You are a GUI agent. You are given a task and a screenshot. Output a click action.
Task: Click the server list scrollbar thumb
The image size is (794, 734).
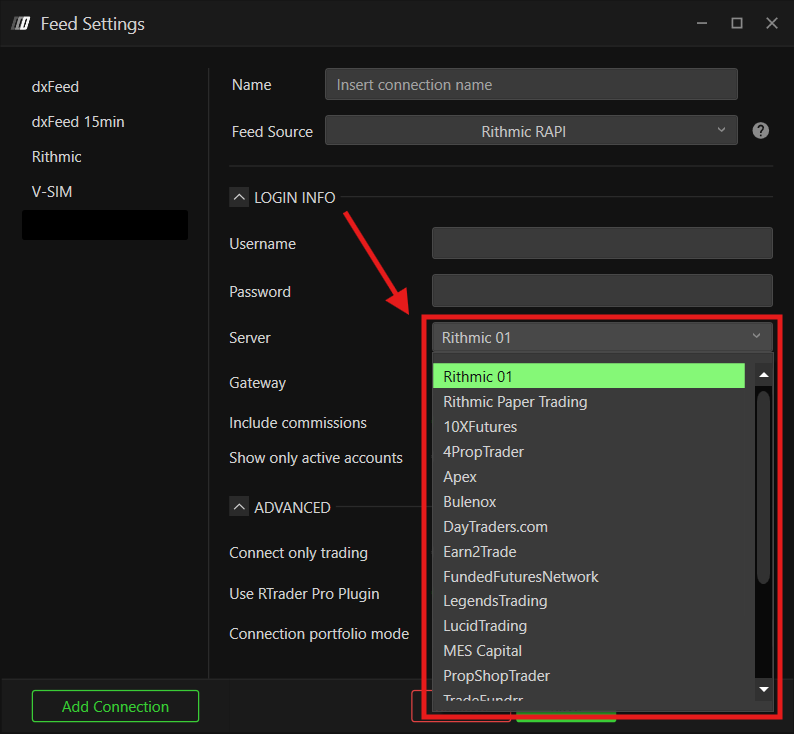click(x=763, y=487)
